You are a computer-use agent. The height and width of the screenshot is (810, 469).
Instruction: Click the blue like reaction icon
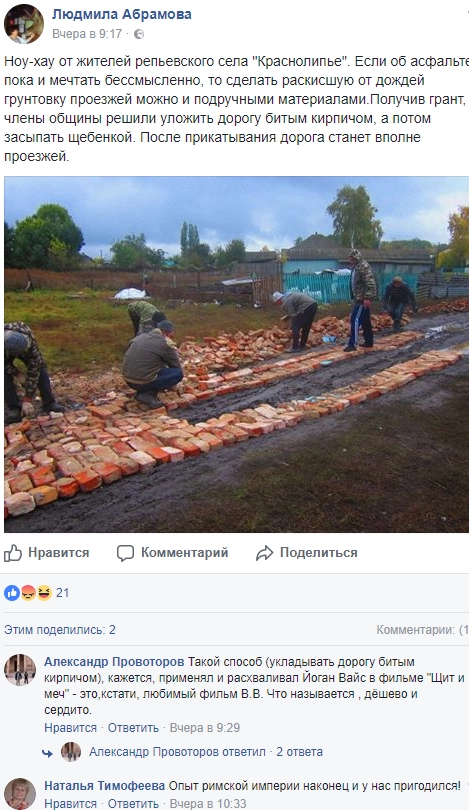tap(12, 593)
